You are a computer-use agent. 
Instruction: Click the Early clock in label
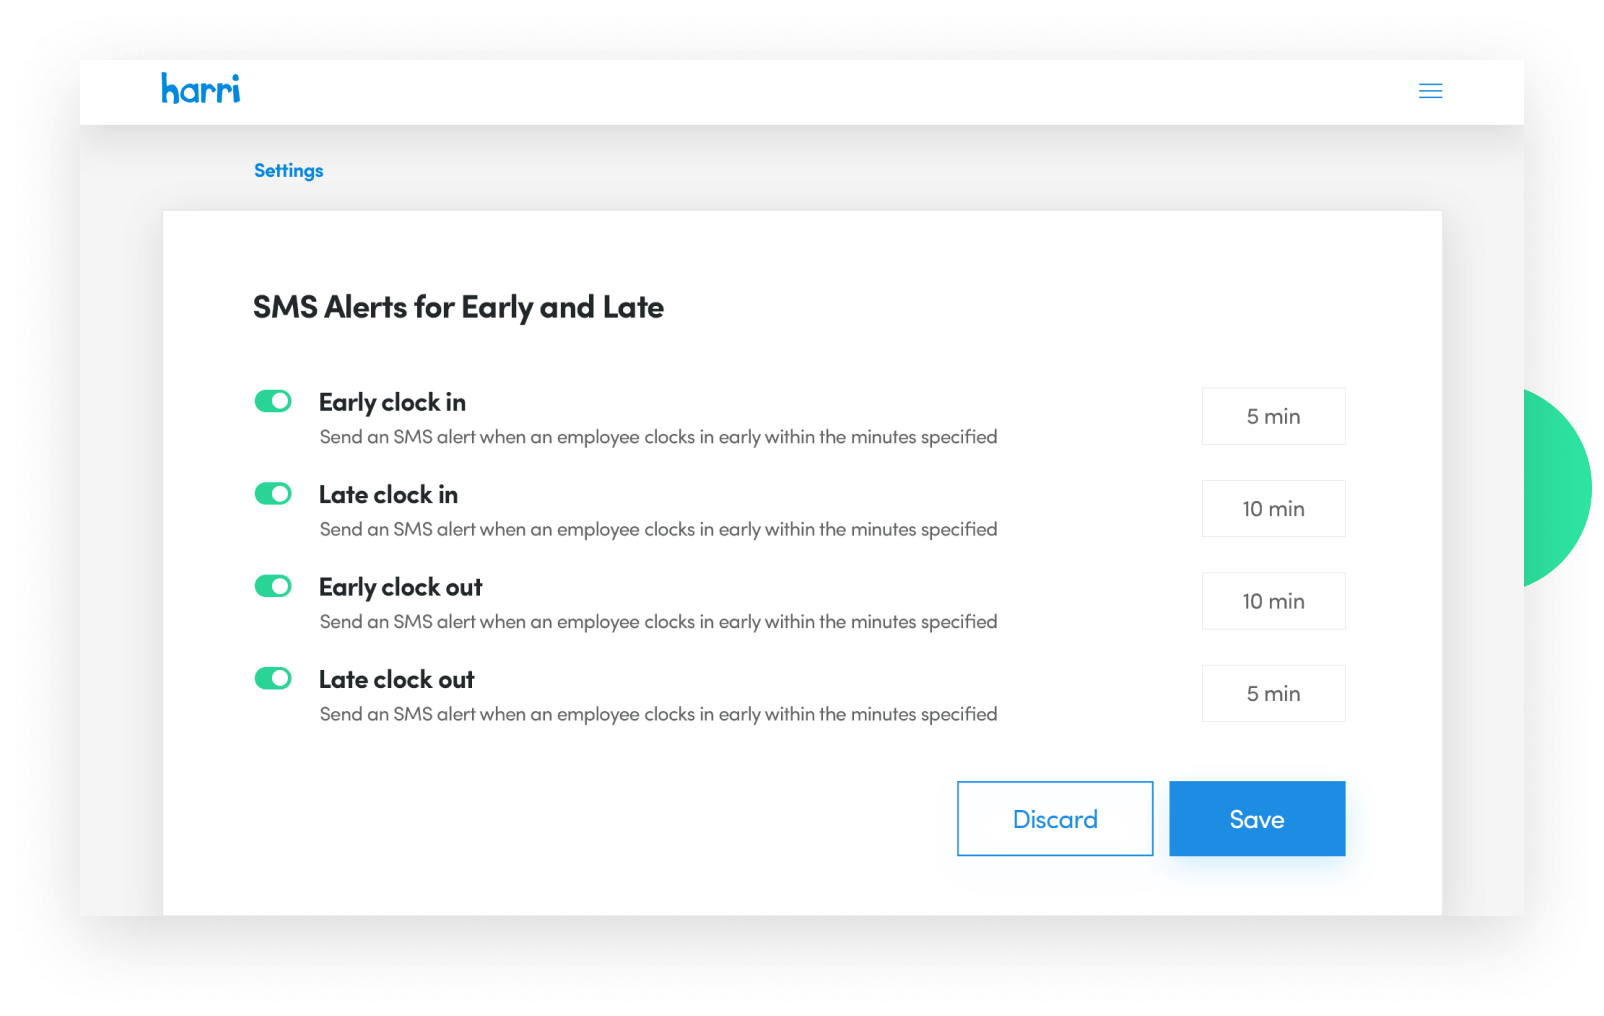pyautogui.click(x=392, y=403)
